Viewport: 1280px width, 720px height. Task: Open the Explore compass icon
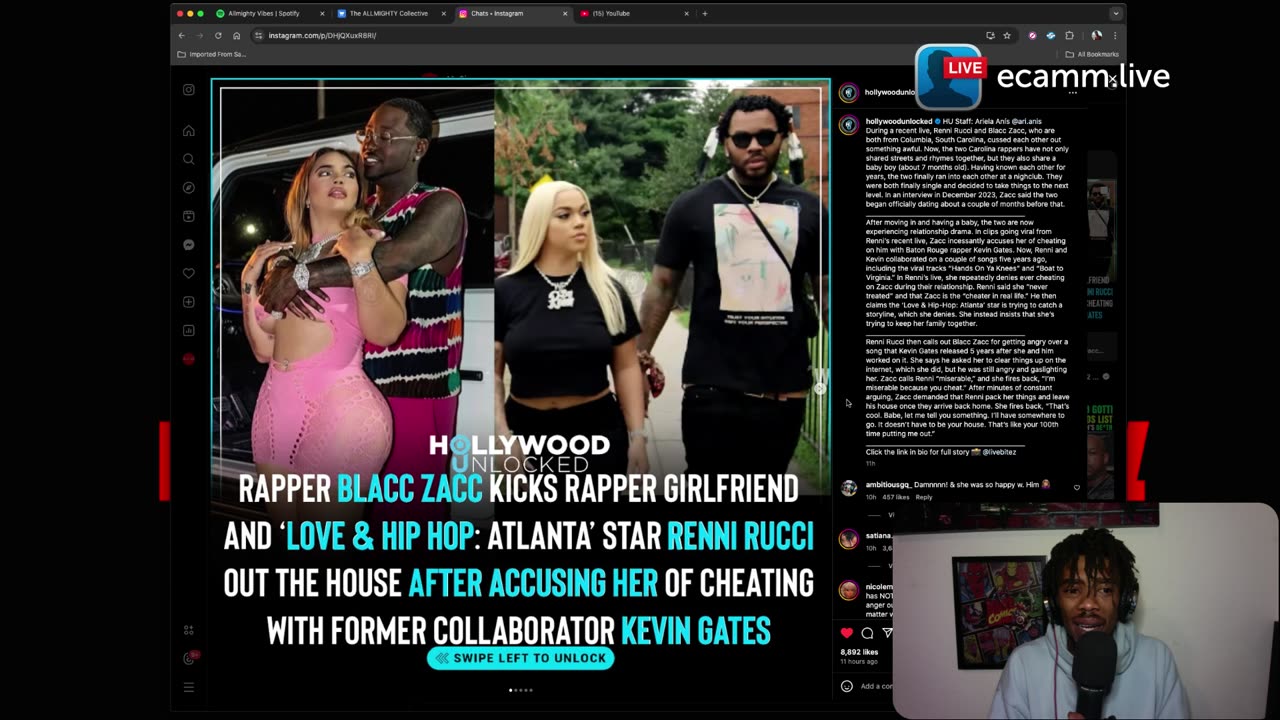pos(188,188)
